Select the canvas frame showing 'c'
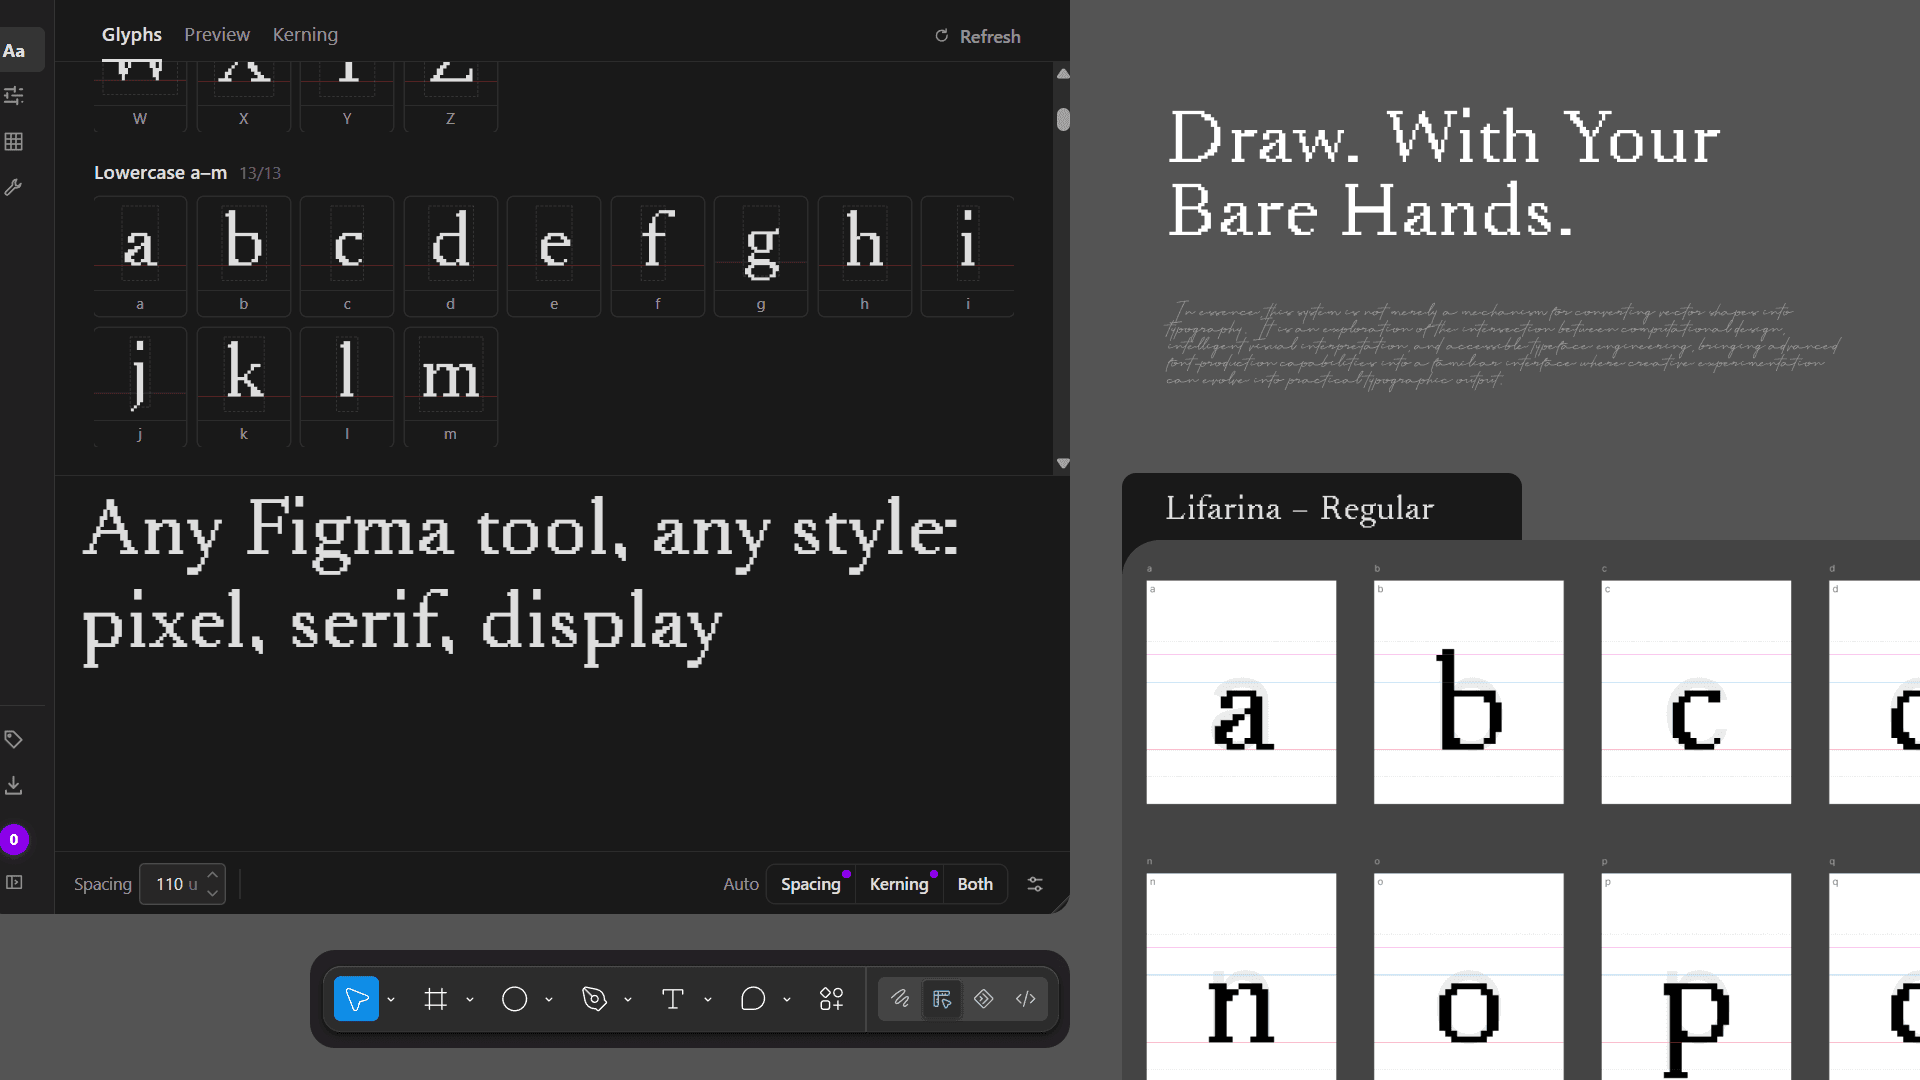This screenshot has height=1080, width=1920. [1696, 692]
